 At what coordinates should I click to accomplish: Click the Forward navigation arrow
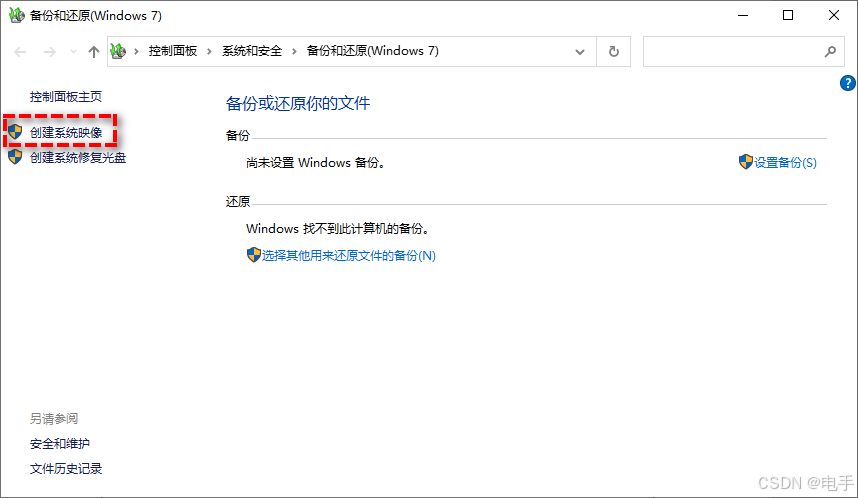click(49, 51)
